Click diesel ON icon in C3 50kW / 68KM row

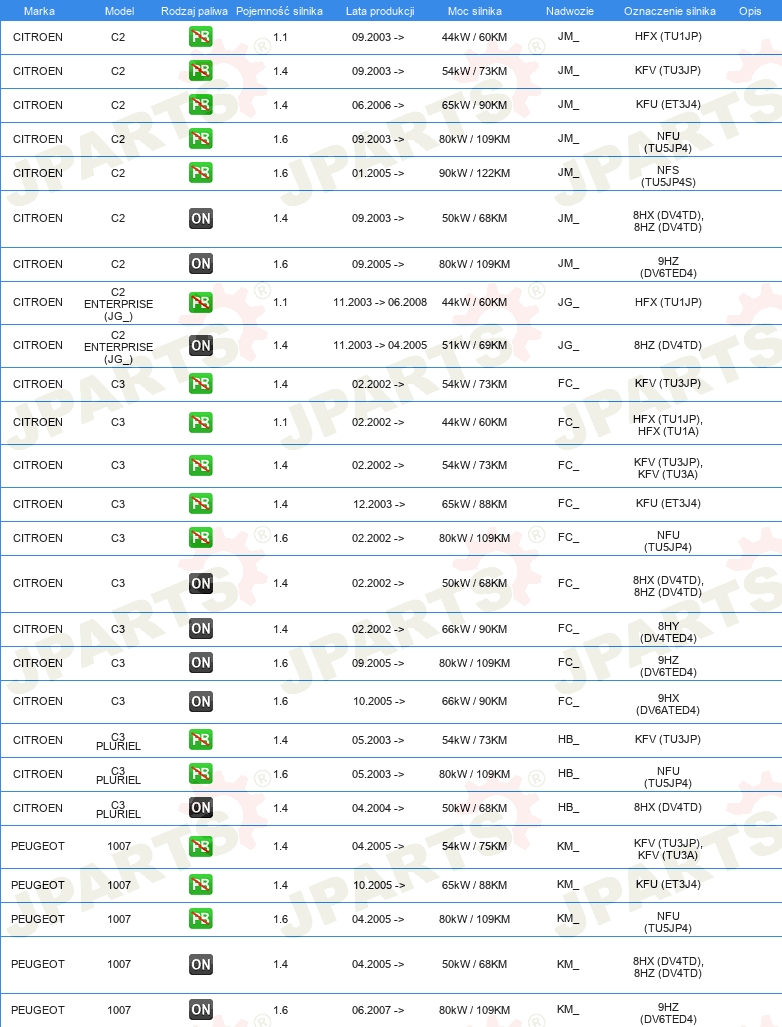[200, 584]
